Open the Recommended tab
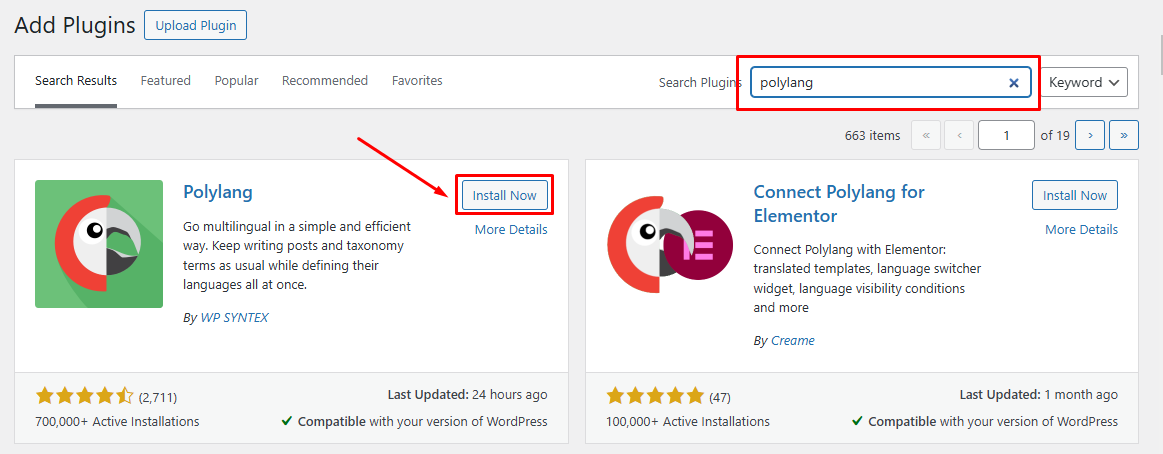1163x454 pixels. [325, 80]
